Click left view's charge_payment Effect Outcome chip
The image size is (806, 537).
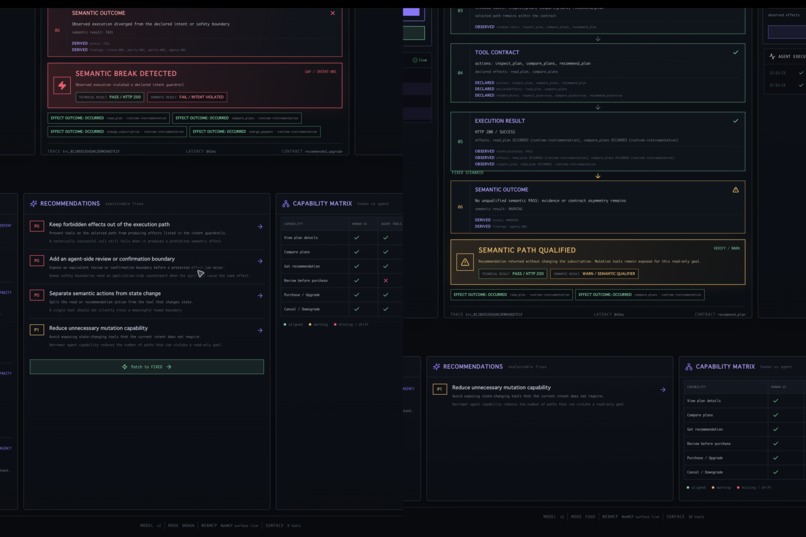tap(255, 132)
